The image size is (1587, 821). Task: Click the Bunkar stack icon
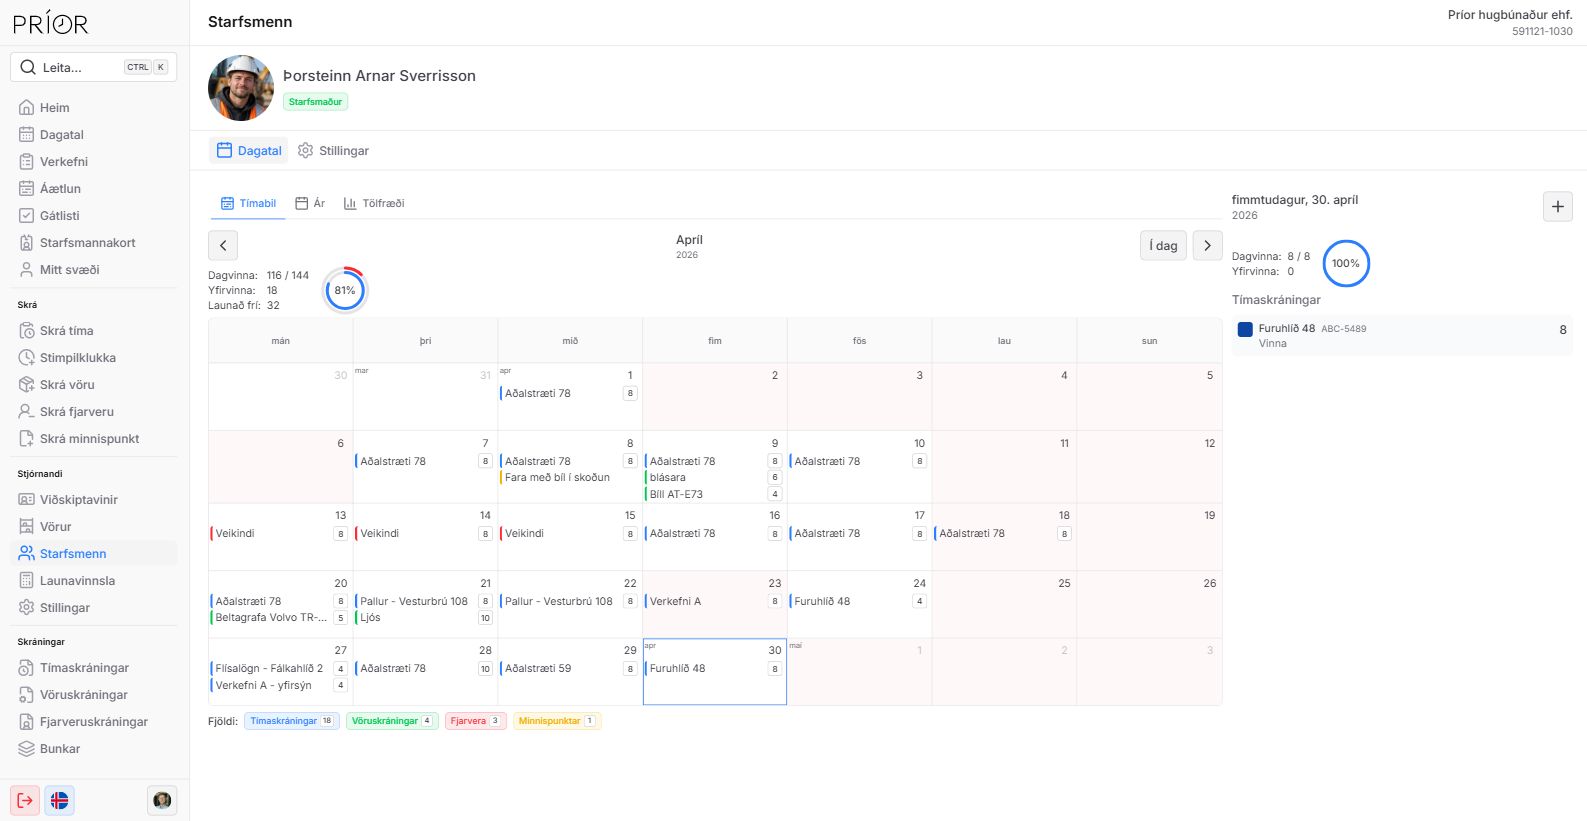click(x=27, y=749)
